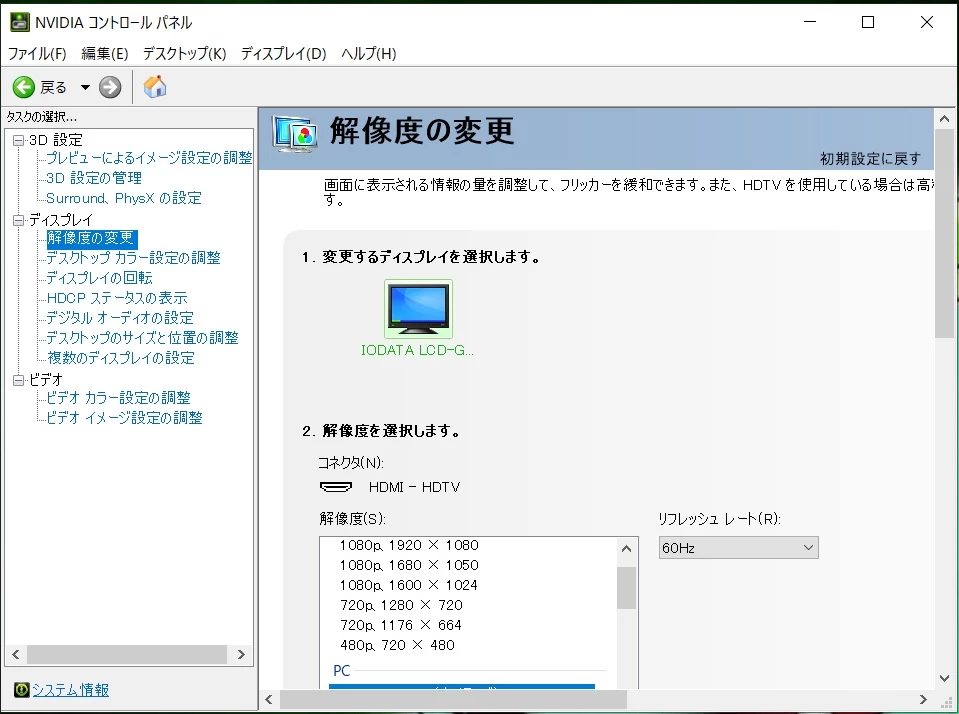The image size is (959, 714).
Task: Open 複数のディスプレイの設定 page
Action: [x=120, y=358]
